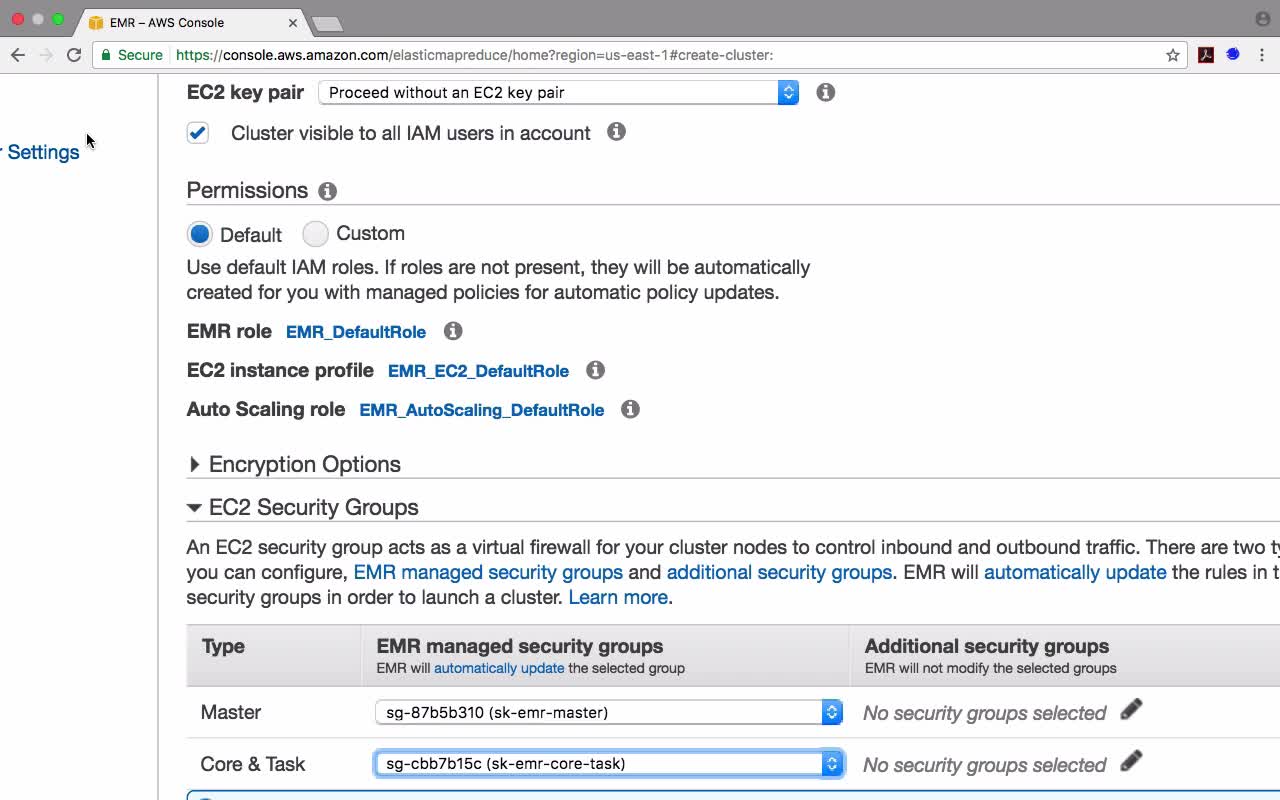Open Master security group dropdown
The image size is (1280, 800).
608,712
